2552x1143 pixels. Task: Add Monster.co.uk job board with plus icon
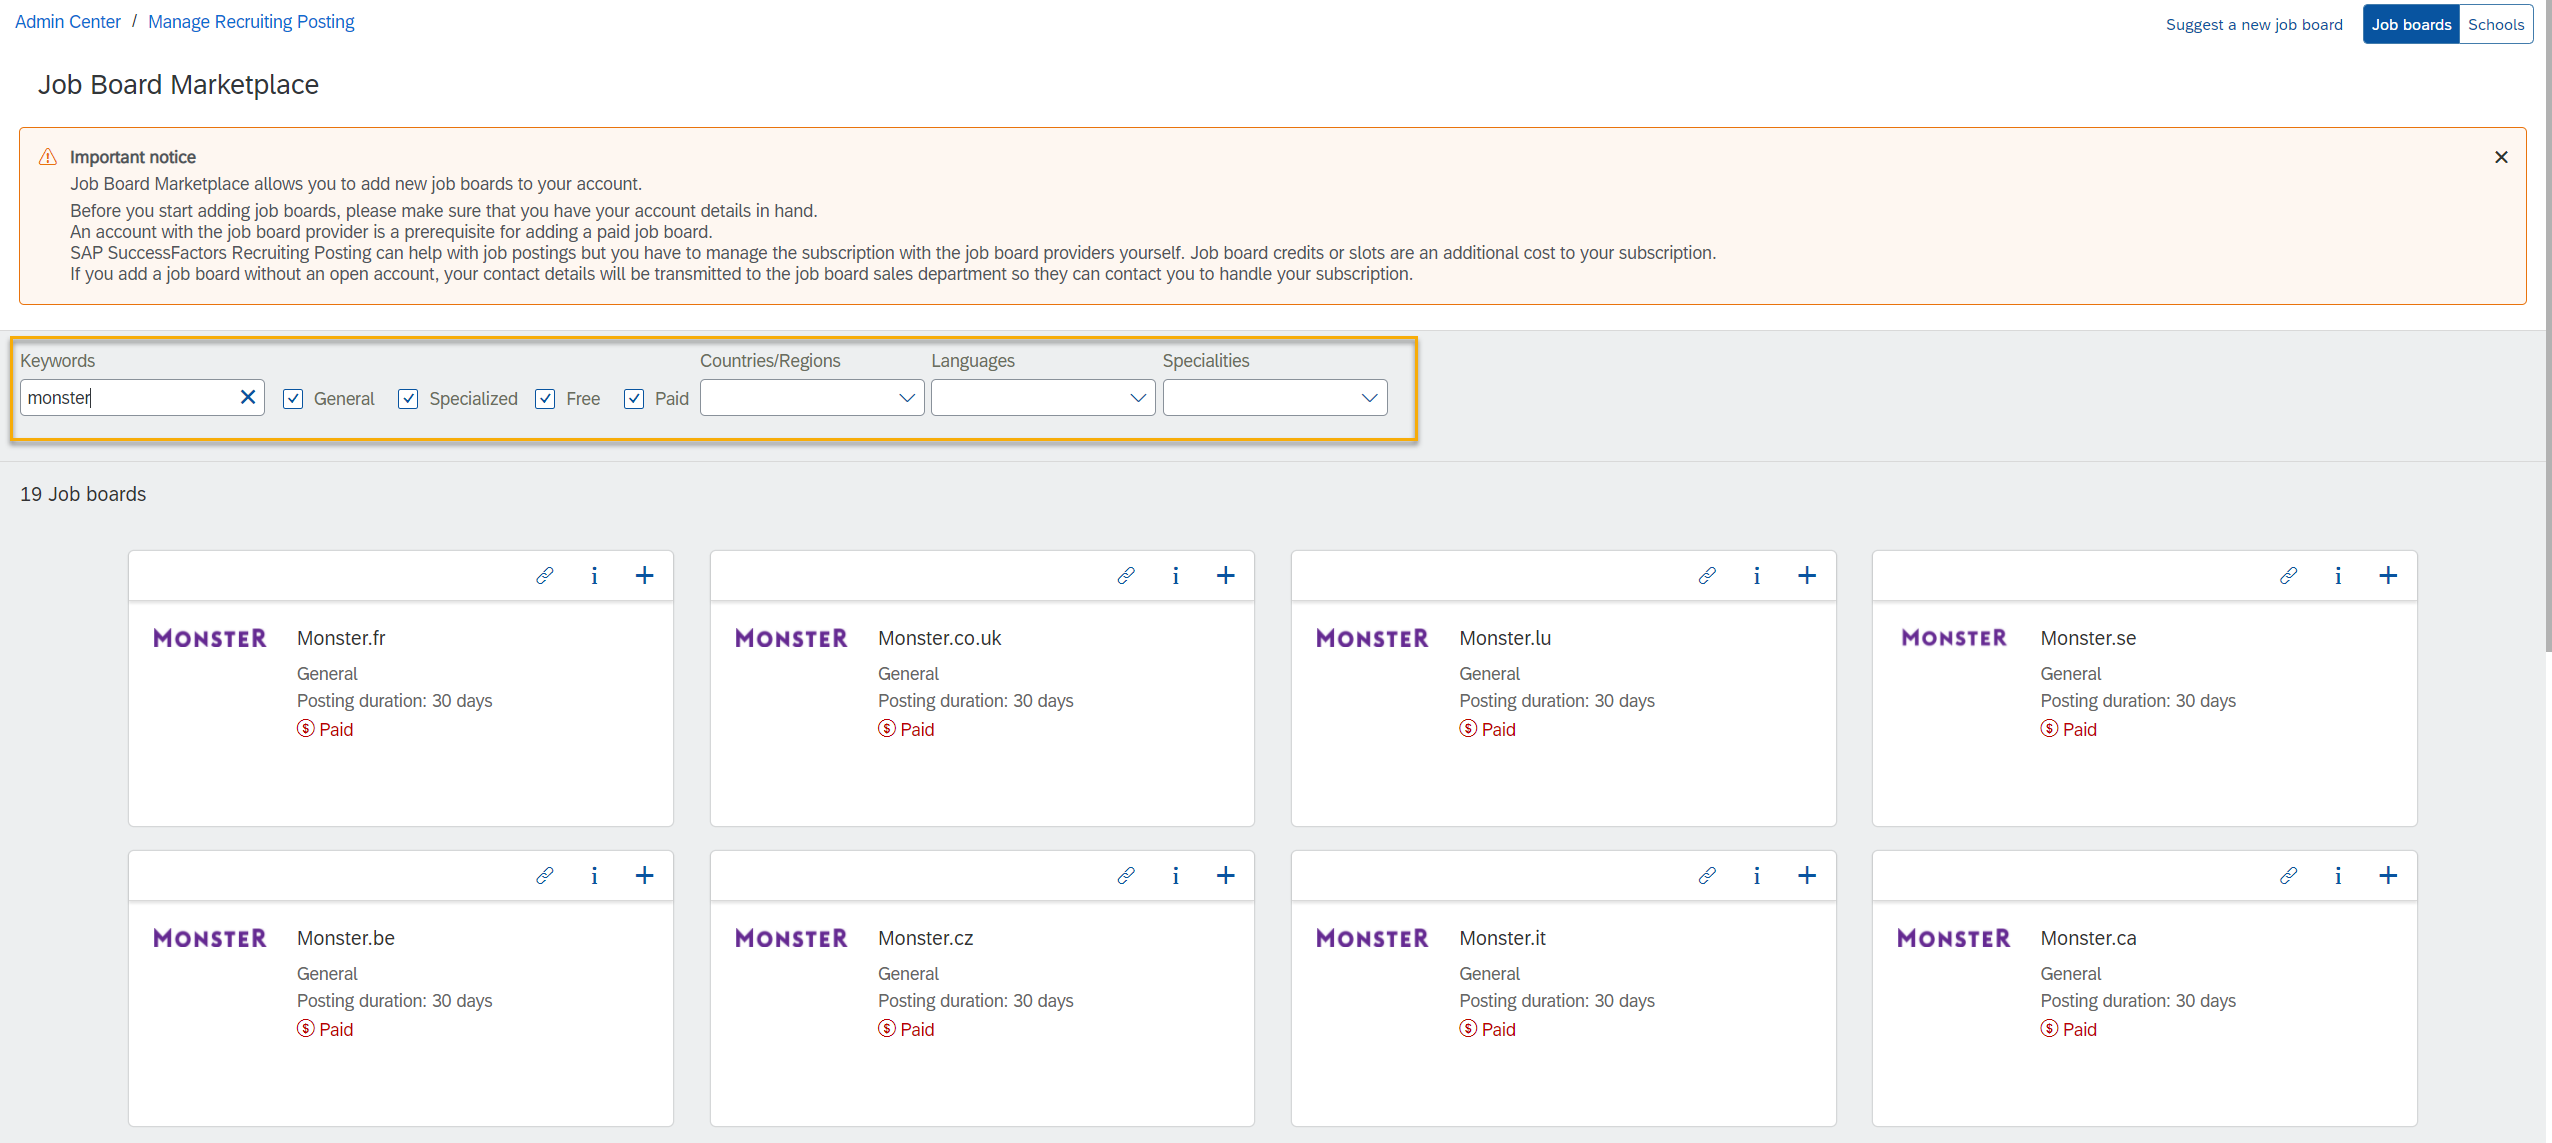pos(1226,575)
